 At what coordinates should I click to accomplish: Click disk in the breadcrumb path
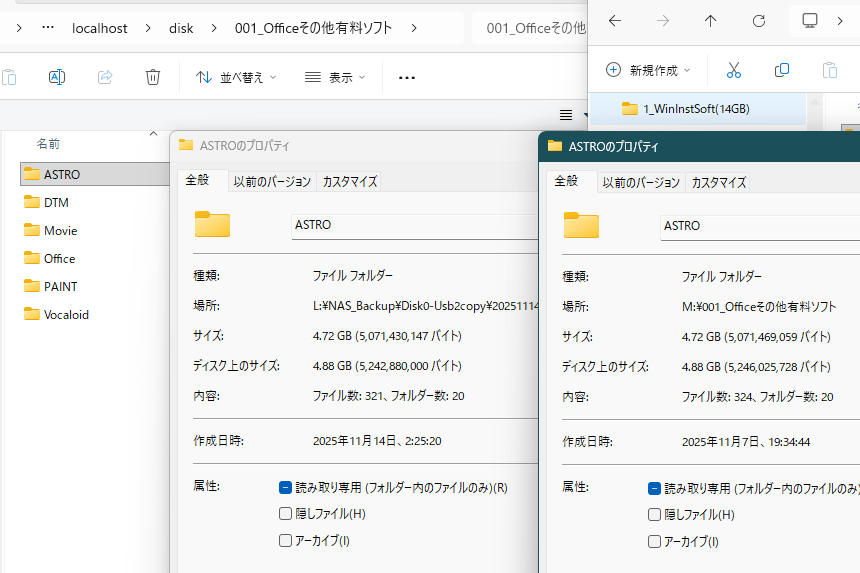pos(181,28)
